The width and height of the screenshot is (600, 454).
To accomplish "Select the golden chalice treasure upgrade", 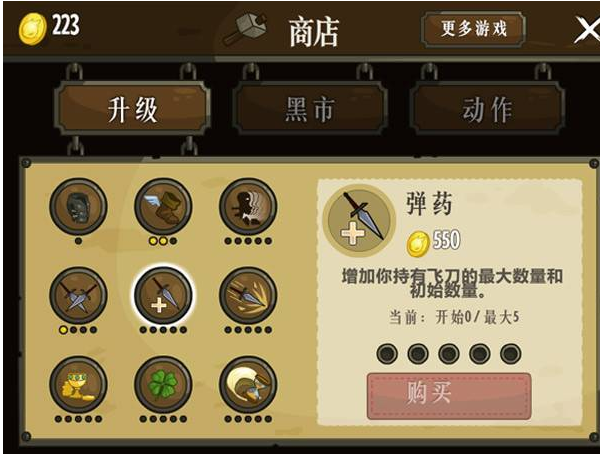I will (78, 385).
